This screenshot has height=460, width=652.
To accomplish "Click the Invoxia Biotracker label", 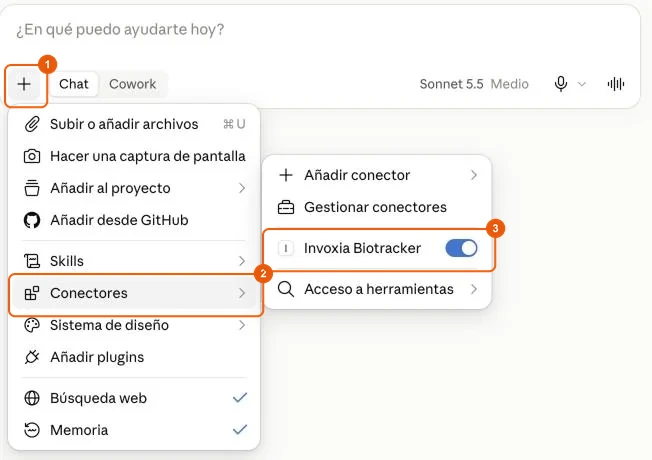I will (x=362, y=248).
